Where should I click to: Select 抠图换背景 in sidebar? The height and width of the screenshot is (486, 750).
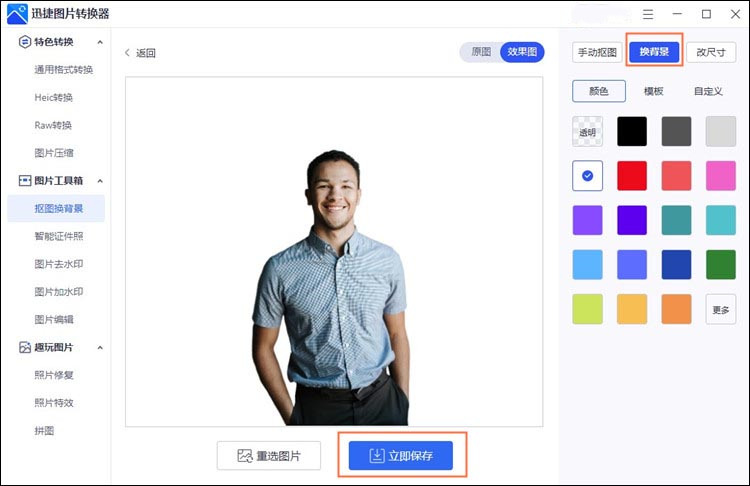click(x=56, y=209)
